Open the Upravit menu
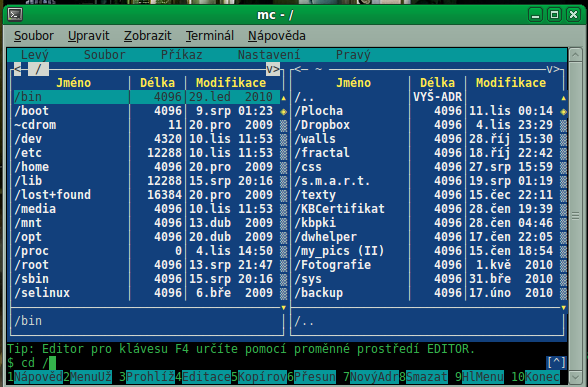This screenshot has width=588, height=387. point(88,36)
